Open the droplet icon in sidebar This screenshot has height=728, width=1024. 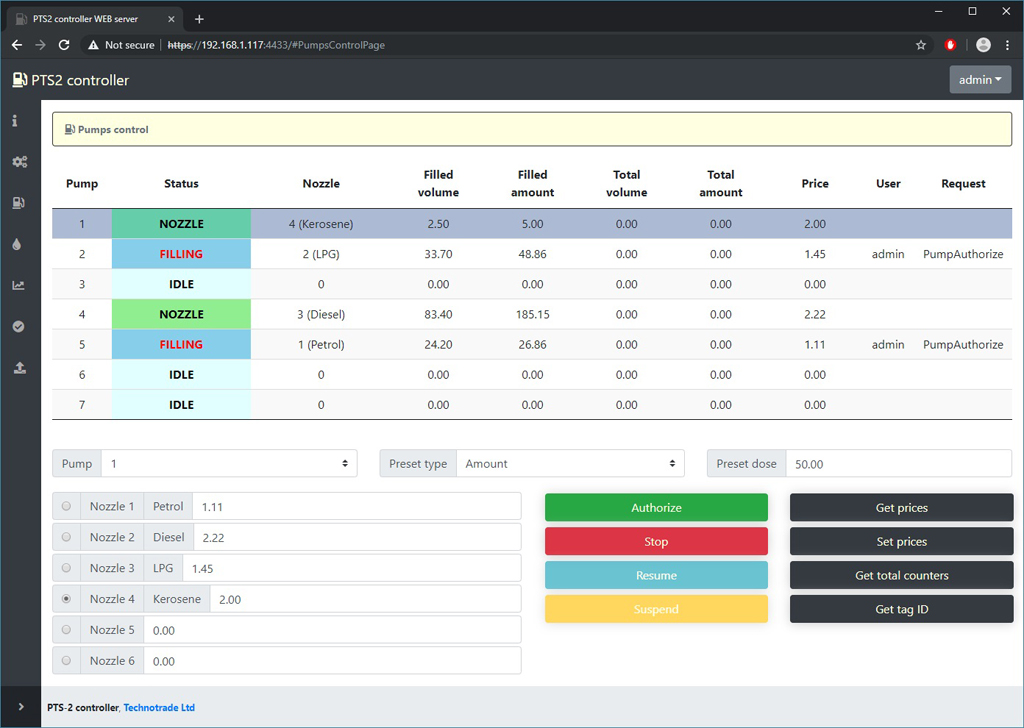click(19, 244)
